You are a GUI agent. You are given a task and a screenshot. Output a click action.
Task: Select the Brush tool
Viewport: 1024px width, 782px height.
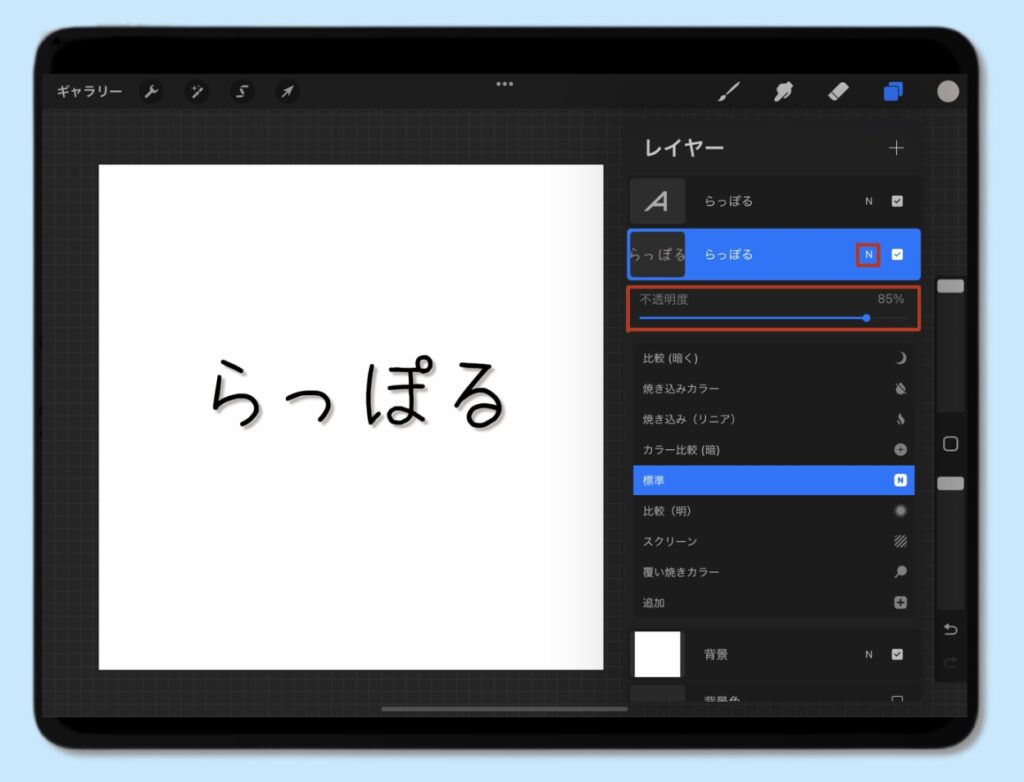(x=729, y=91)
